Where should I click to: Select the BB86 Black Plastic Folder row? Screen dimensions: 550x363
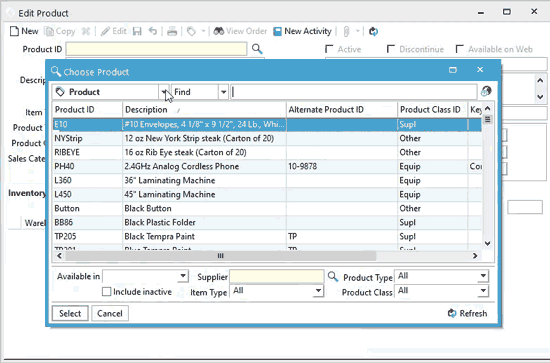point(267,222)
